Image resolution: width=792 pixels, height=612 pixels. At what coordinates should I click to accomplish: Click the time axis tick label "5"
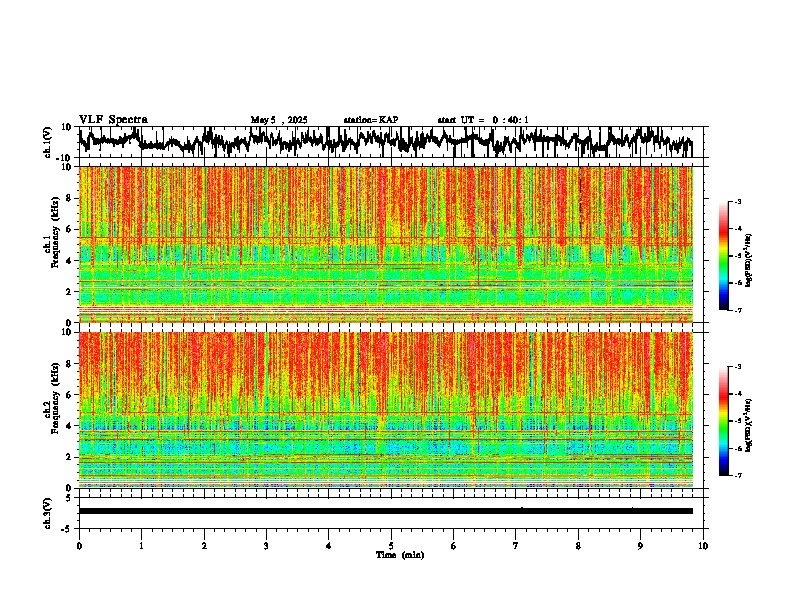[x=391, y=546]
